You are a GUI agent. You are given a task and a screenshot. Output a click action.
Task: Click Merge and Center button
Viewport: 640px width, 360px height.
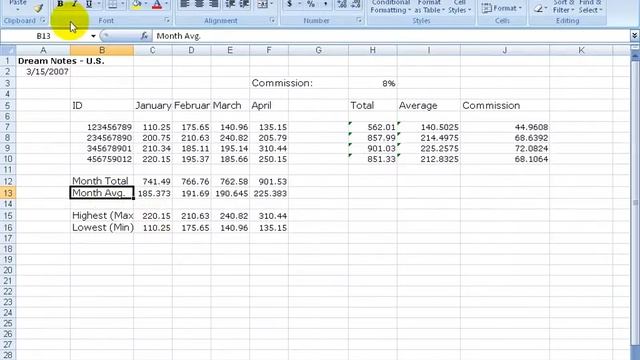click(262, 4)
